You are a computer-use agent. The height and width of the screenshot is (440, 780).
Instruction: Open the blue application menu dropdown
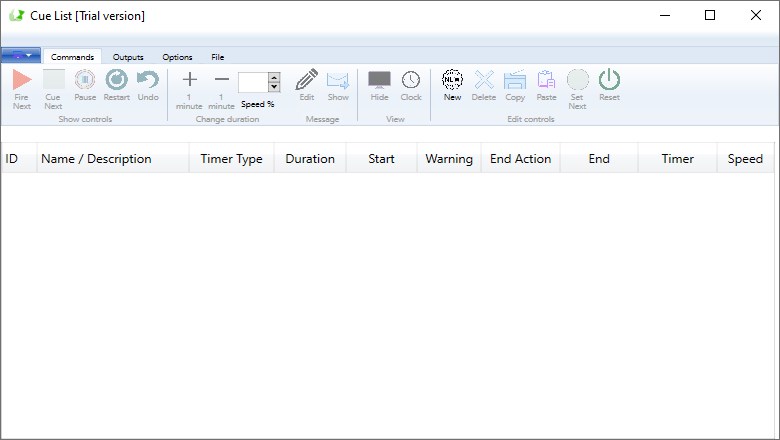tap(21, 56)
